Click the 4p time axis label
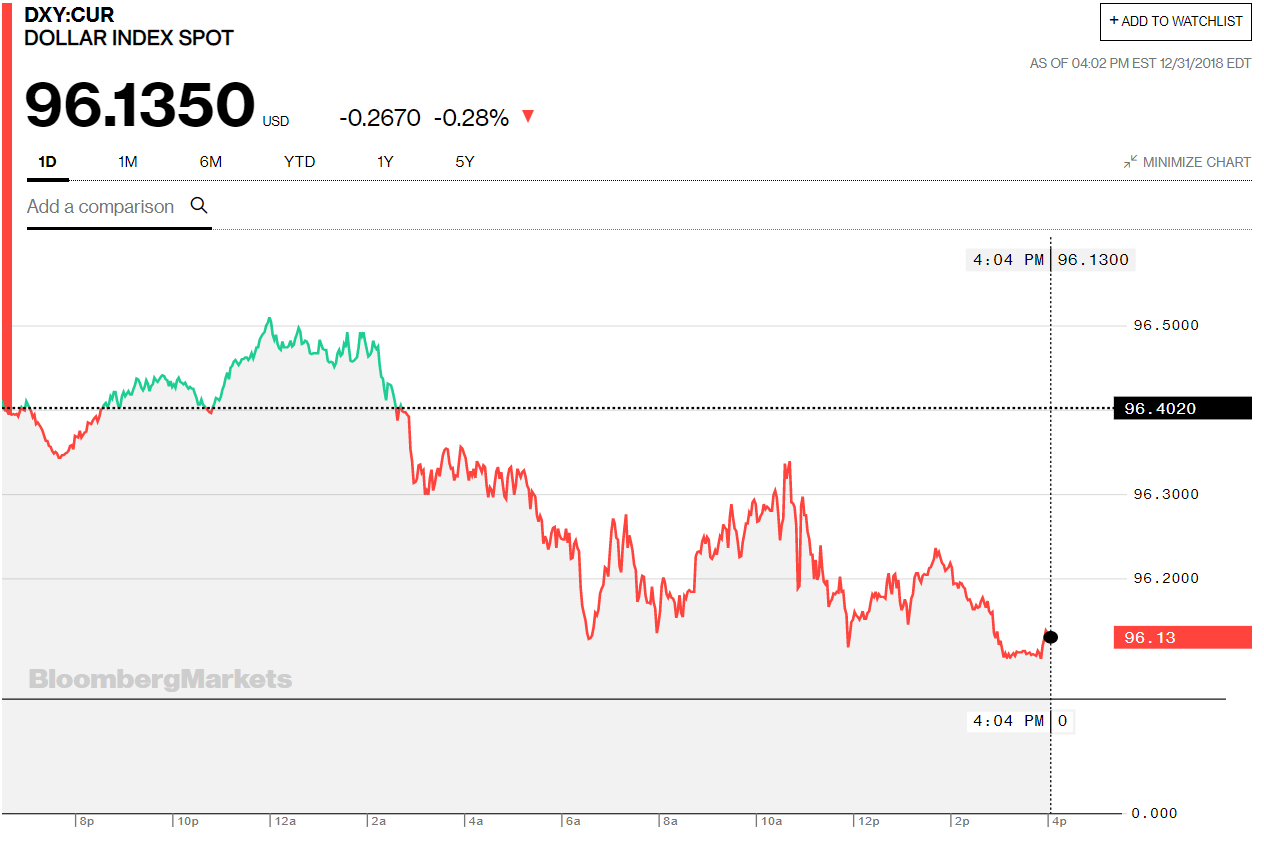 [1058, 821]
